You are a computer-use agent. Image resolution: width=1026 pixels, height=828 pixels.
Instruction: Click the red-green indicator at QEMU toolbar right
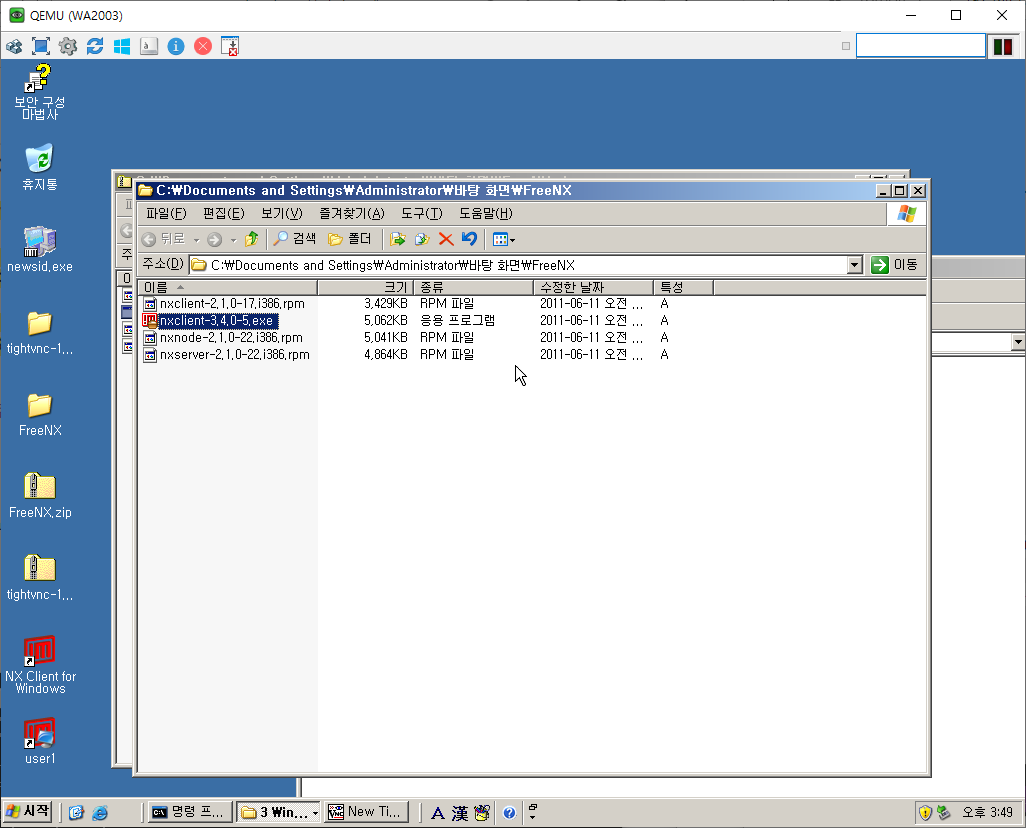[x=1003, y=46]
